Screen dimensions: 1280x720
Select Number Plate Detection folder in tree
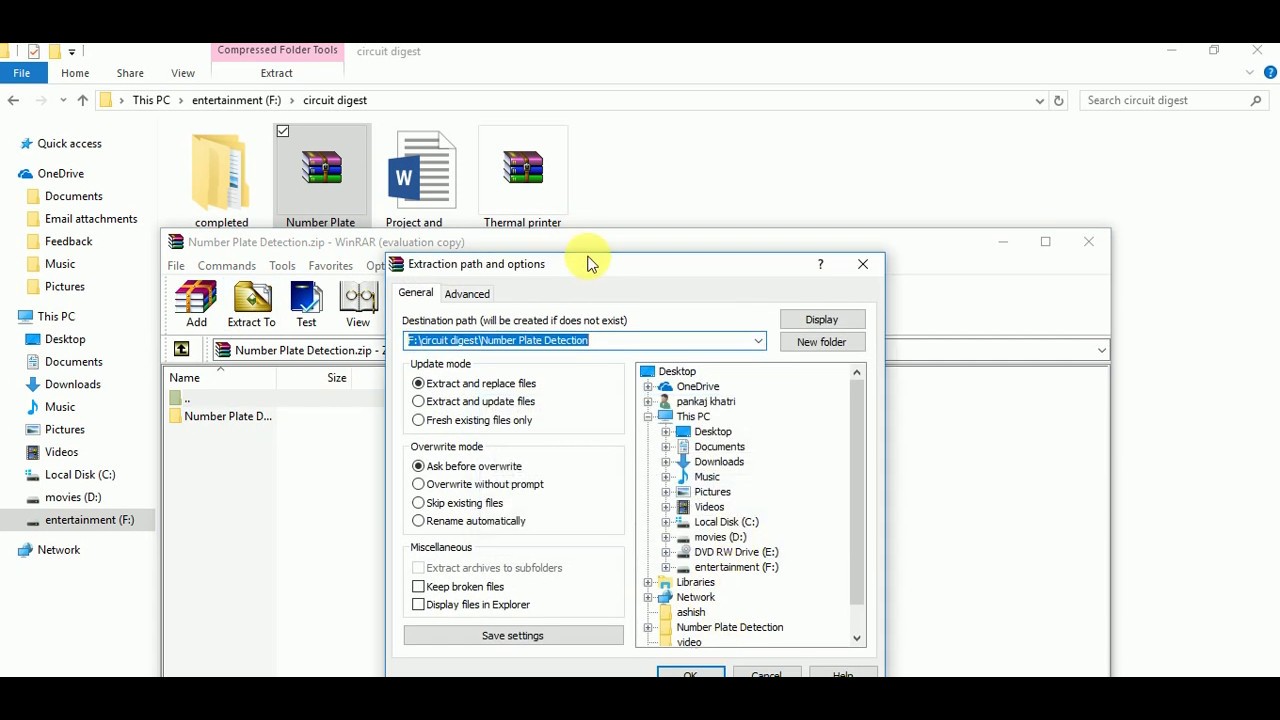[x=729, y=627]
